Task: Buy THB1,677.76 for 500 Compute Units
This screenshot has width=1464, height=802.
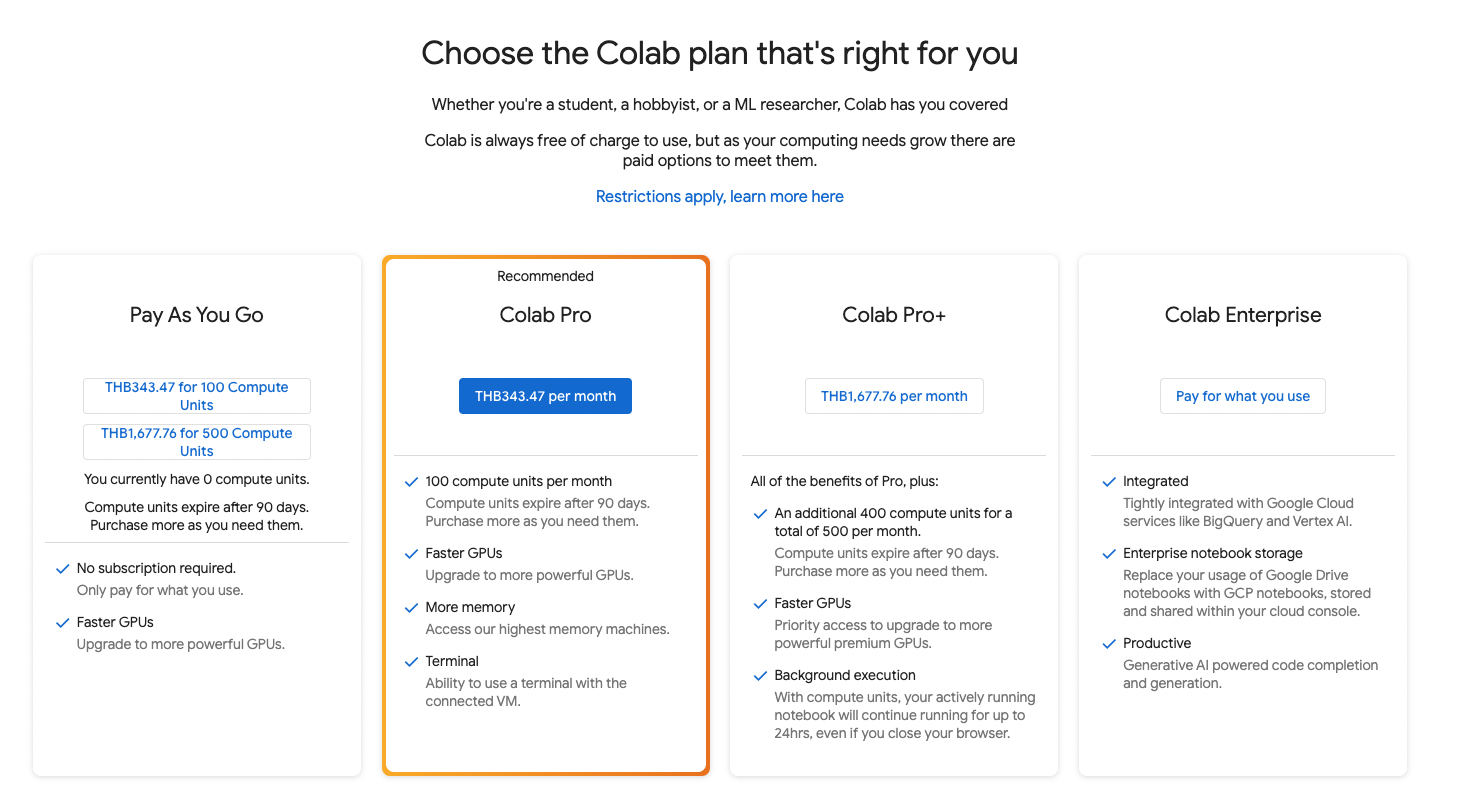Action: (197, 442)
